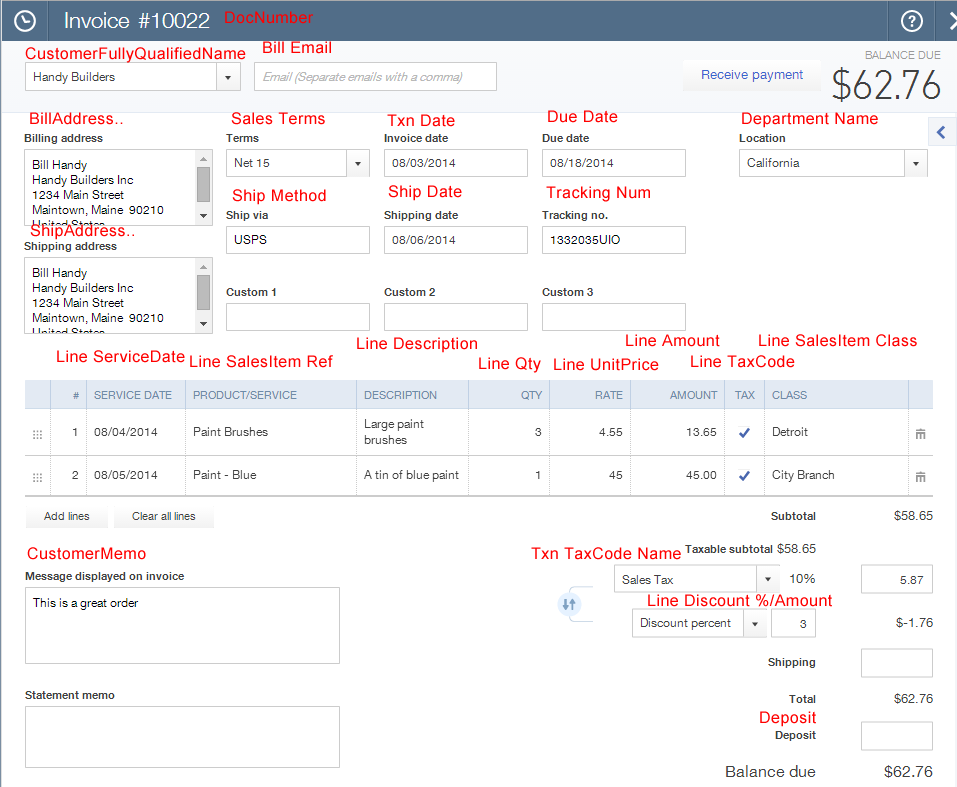The height and width of the screenshot is (787, 957).
Task: Open the California location dropdown
Action: (x=915, y=163)
